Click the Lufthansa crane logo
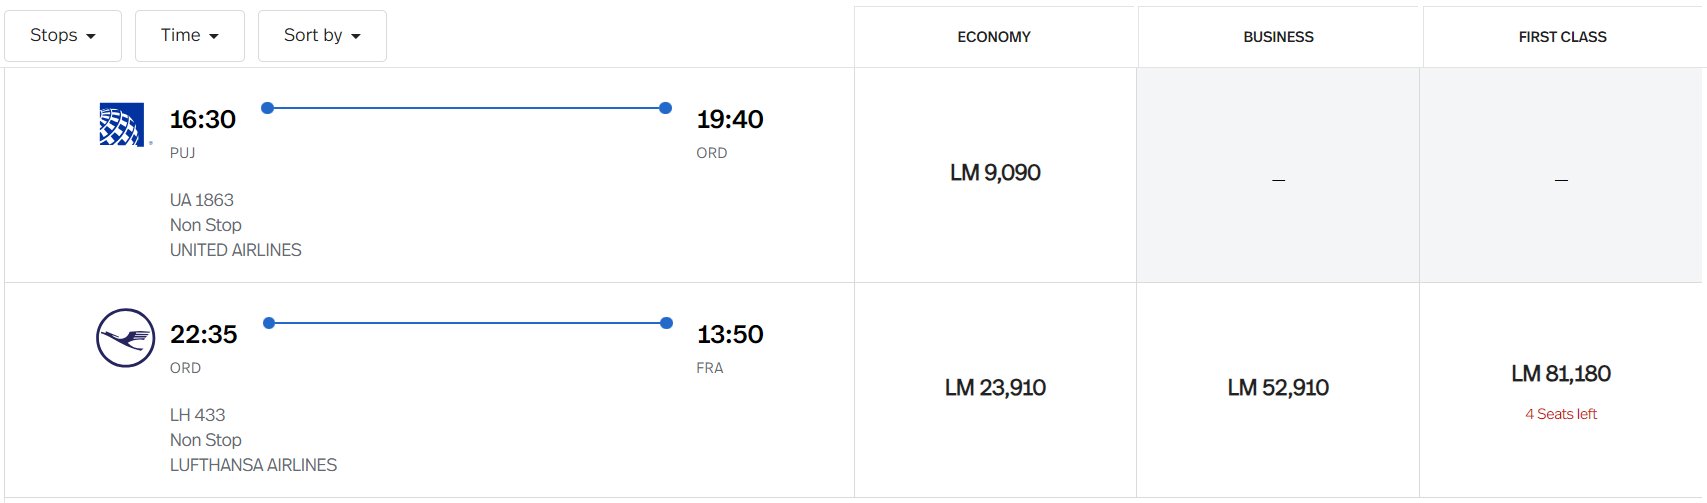1707x503 pixels. click(x=125, y=338)
